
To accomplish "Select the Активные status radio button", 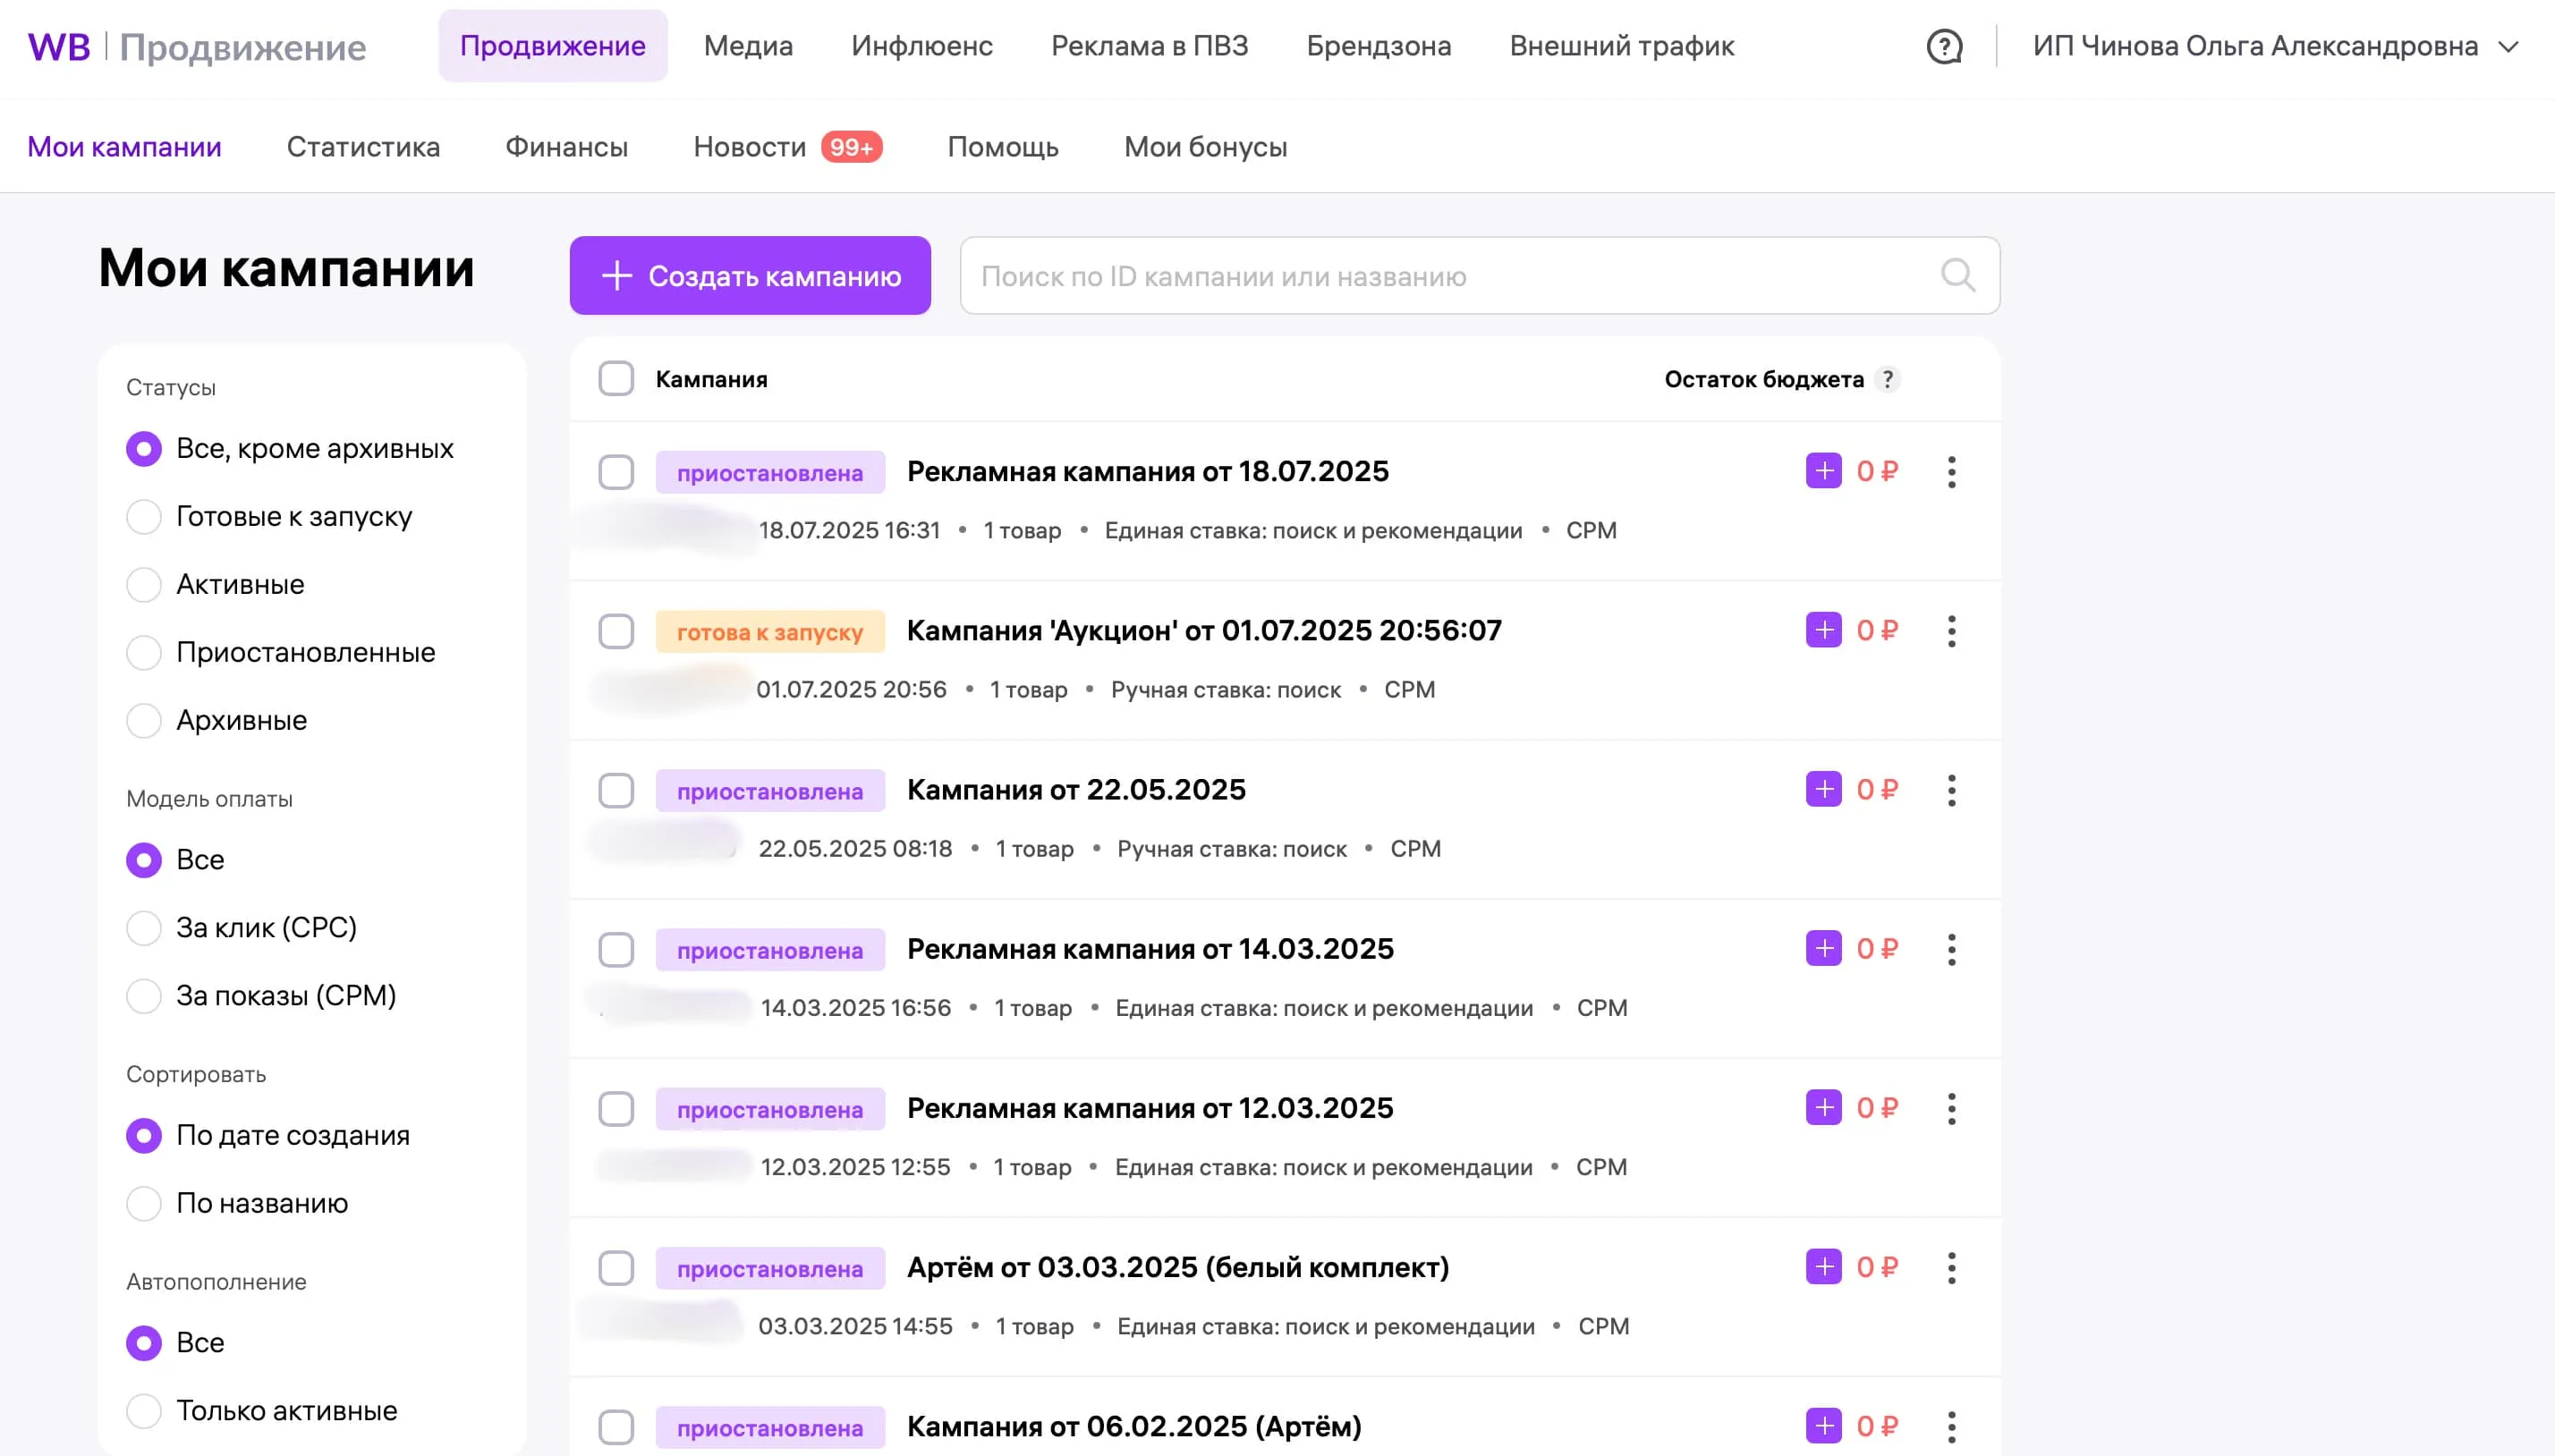I will coord(144,584).
